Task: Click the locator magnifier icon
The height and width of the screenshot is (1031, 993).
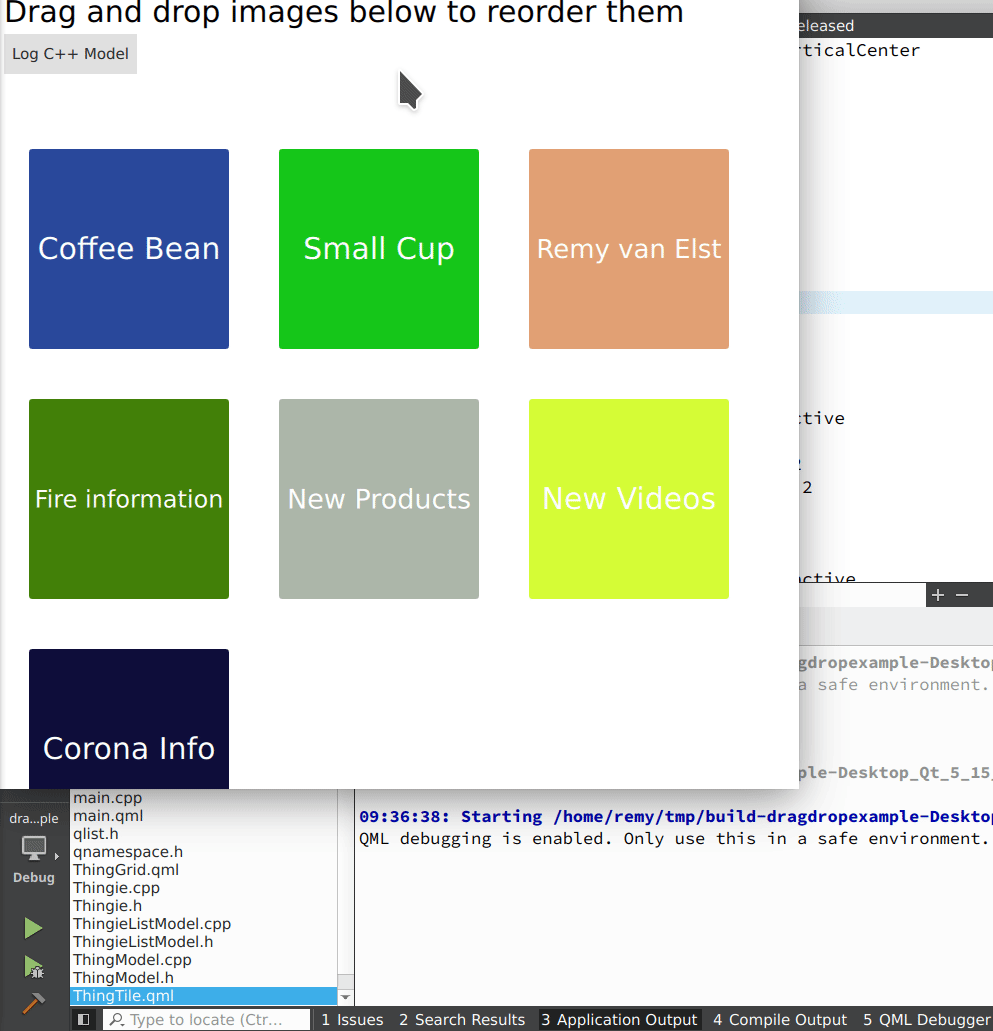Action: pyautogui.click(x=117, y=1020)
